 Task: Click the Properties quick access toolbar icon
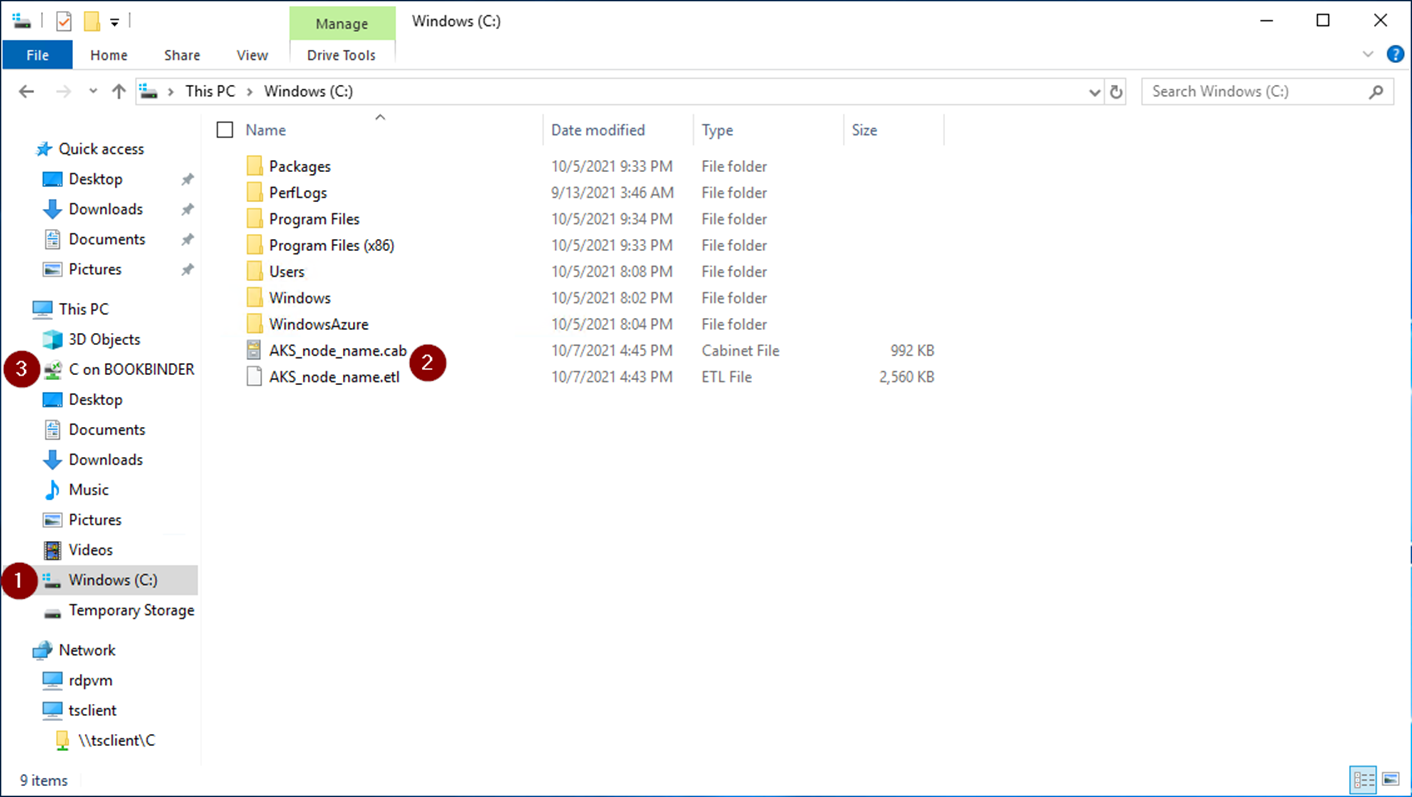pyautogui.click(x=63, y=21)
